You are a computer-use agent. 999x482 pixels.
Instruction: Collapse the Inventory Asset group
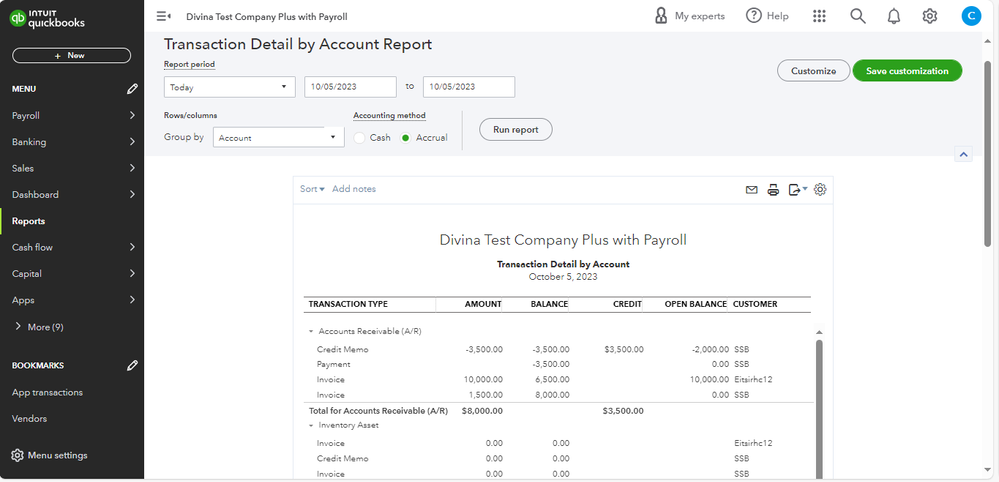(x=311, y=425)
